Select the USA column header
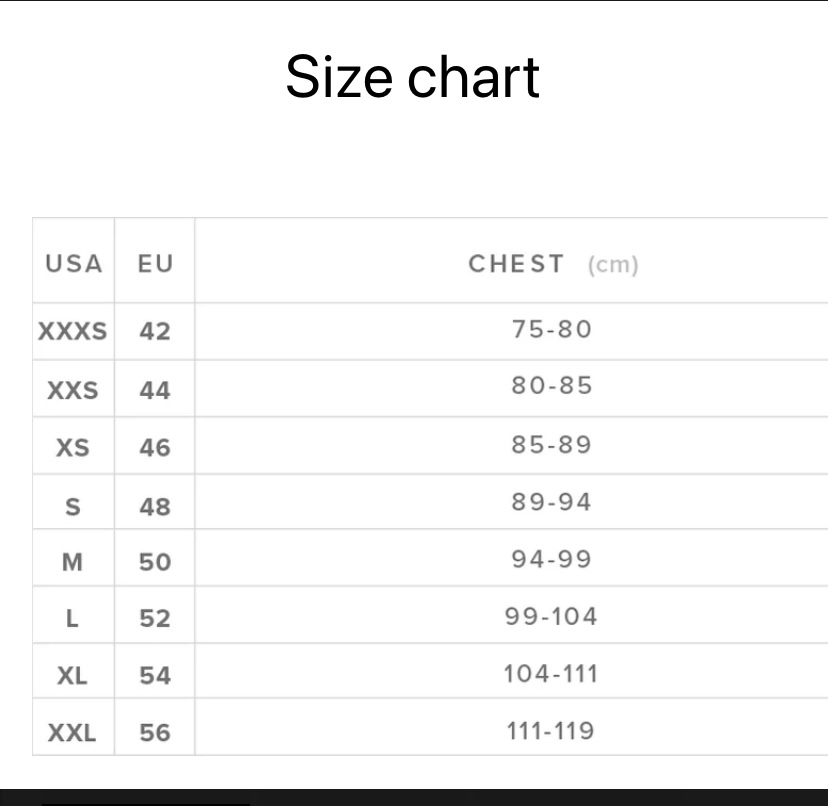Screen dimensions: 828x806 point(74,264)
